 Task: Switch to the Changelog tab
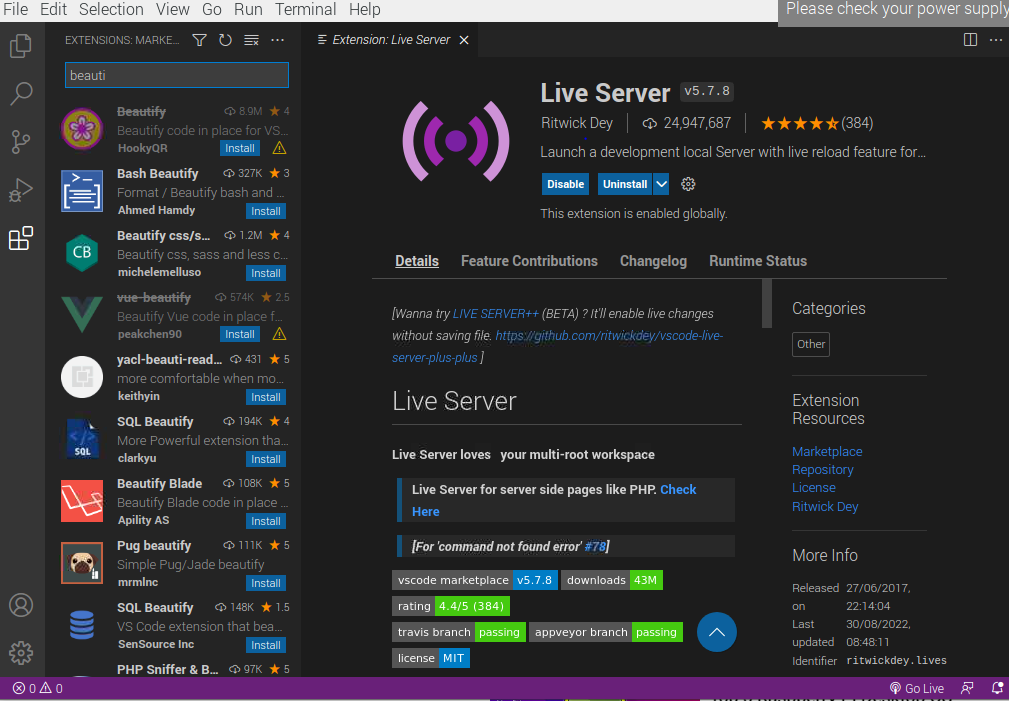[653, 261]
